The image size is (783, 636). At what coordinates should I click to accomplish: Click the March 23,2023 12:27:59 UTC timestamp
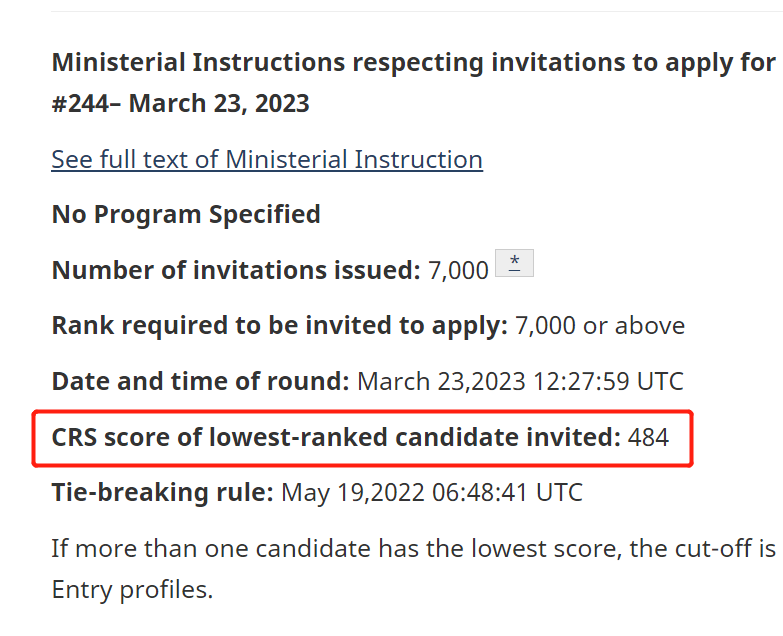[x=520, y=381]
